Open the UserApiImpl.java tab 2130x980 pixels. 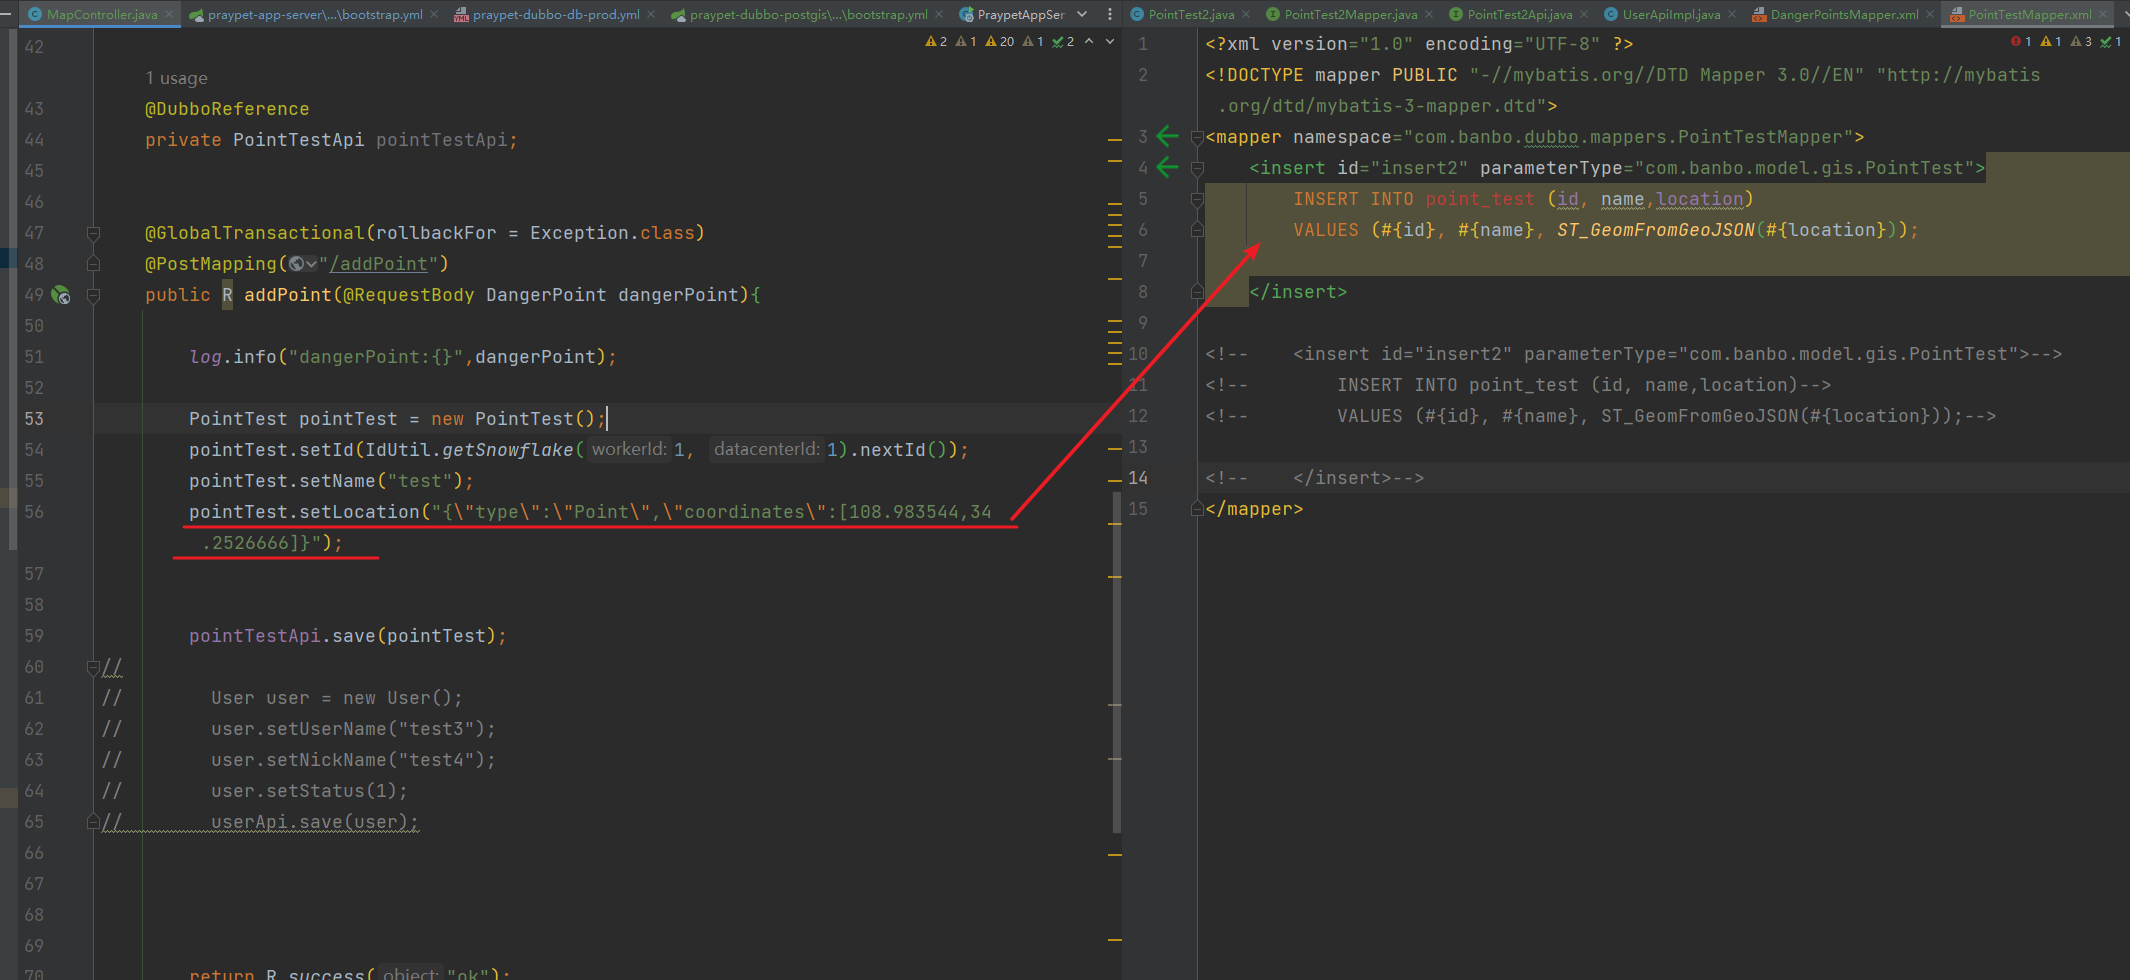[1671, 14]
